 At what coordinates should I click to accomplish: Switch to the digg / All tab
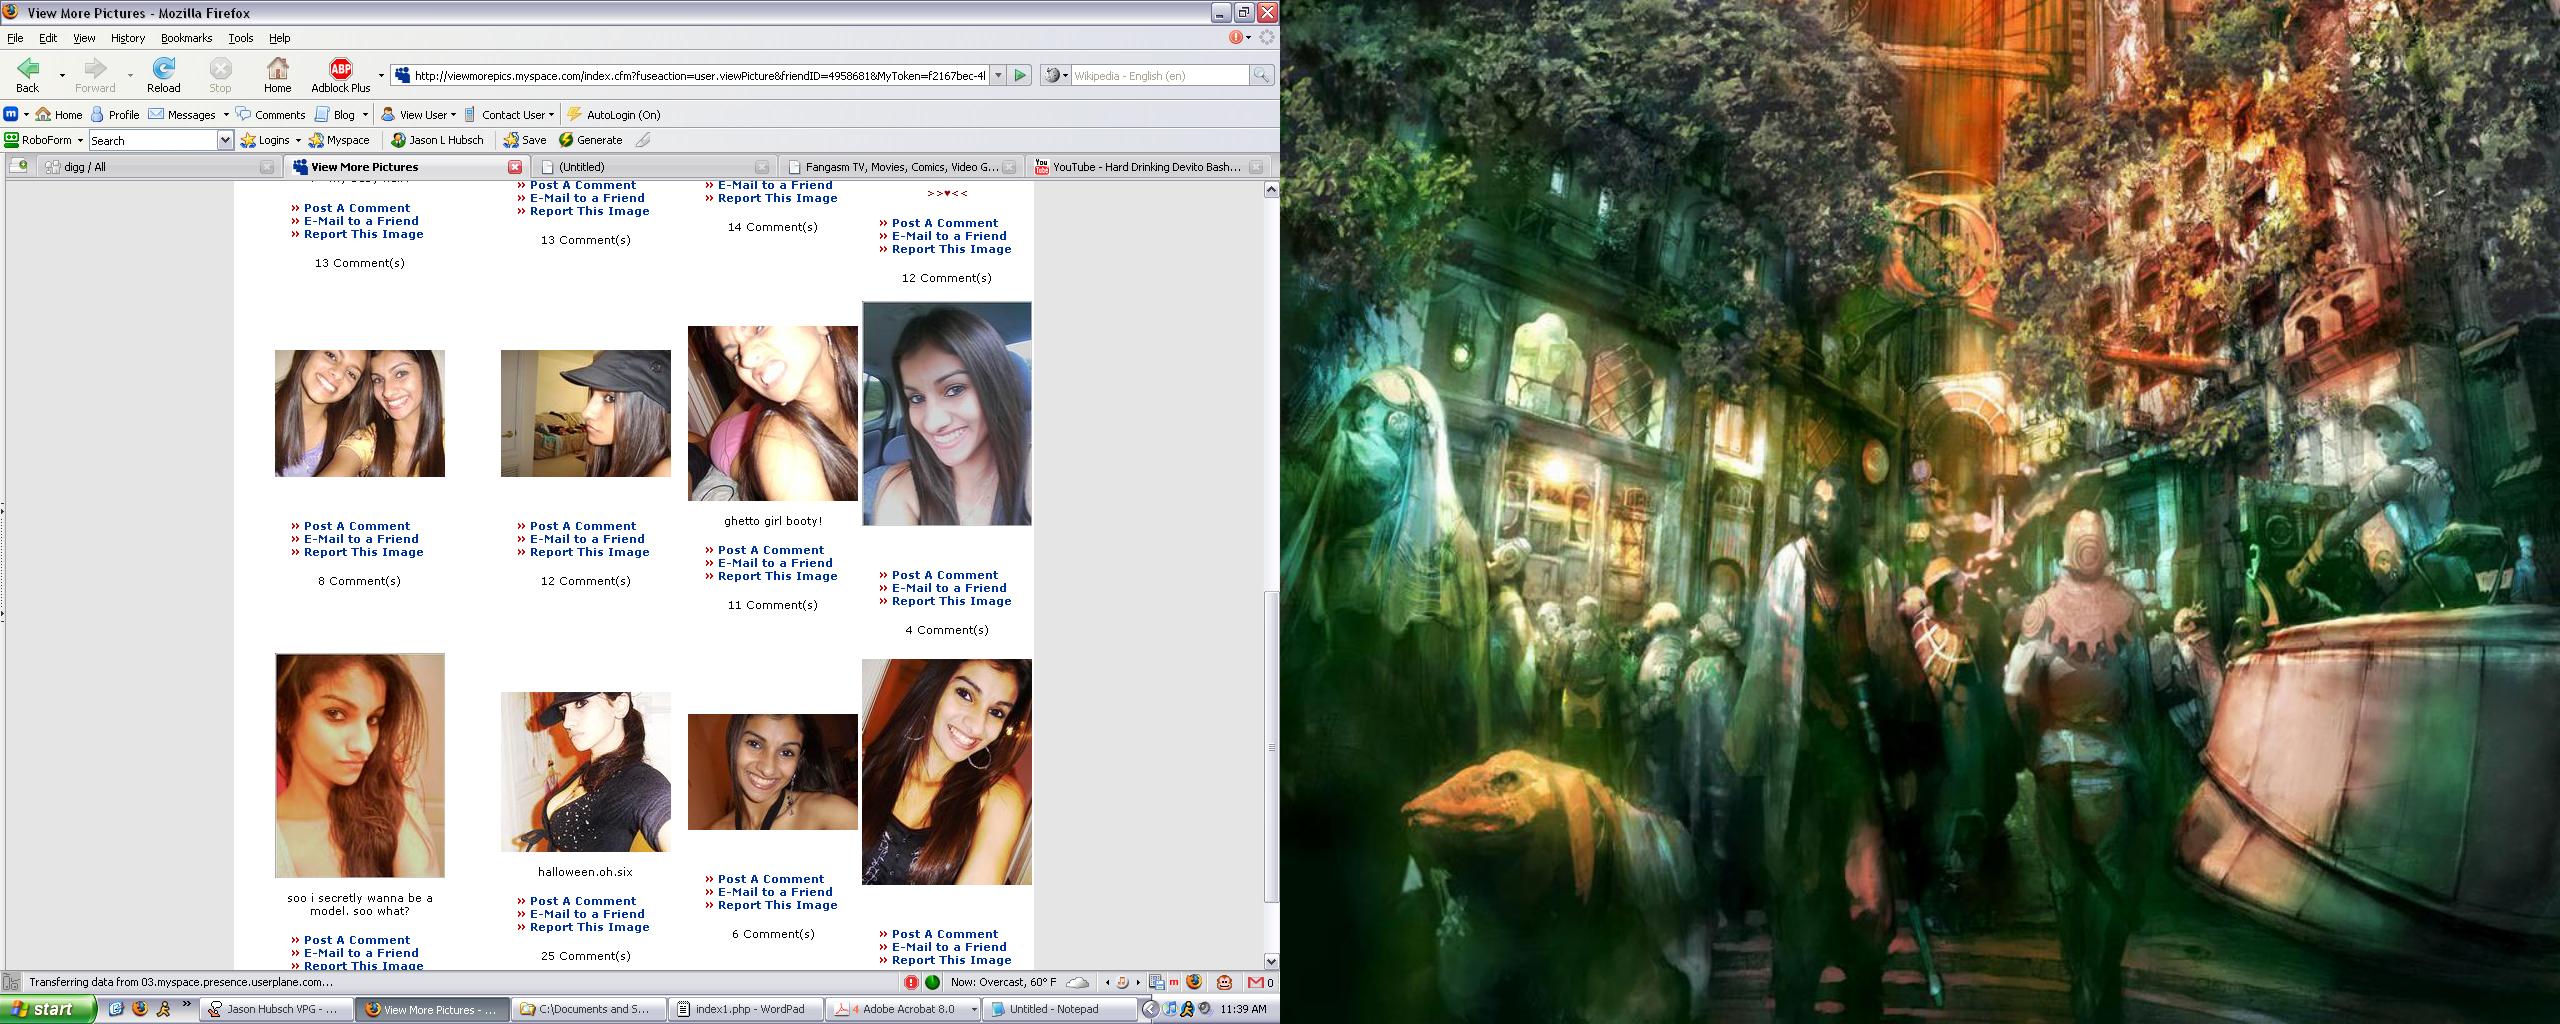[x=84, y=167]
